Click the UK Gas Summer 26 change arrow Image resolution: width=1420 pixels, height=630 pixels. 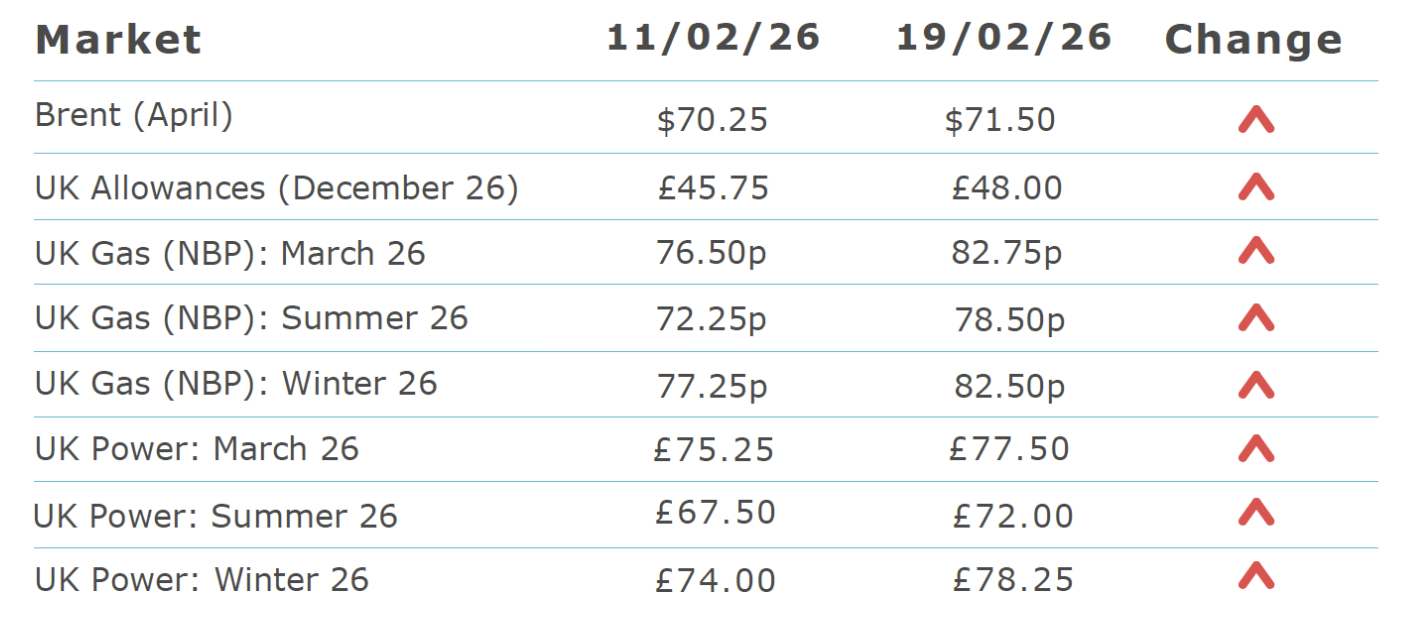[1256, 318]
